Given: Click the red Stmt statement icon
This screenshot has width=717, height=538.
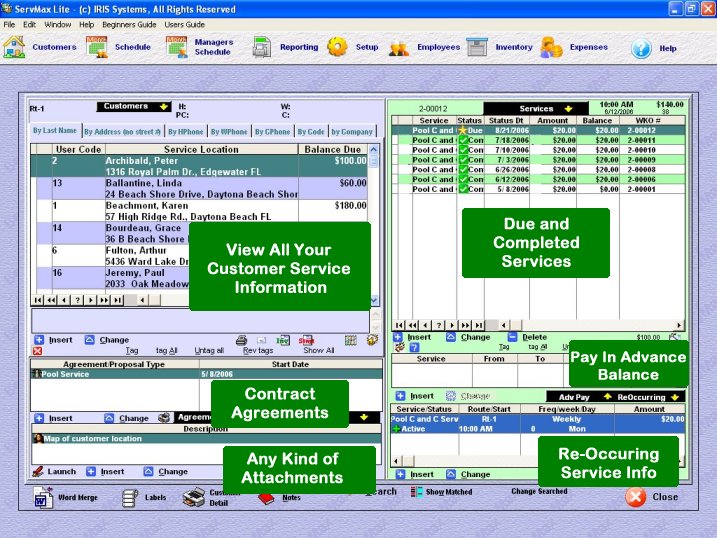Looking at the screenshot, I should pos(306,340).
